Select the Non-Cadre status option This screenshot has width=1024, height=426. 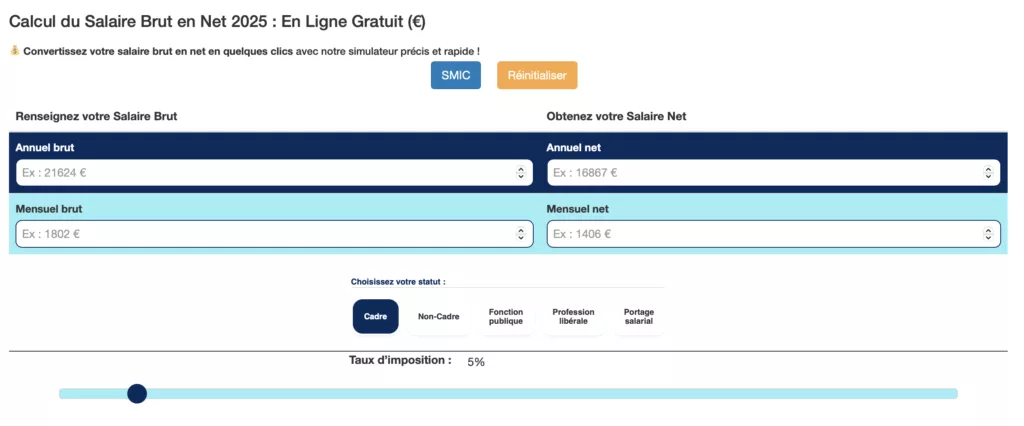pyautogui.click(x=439, y=316)
